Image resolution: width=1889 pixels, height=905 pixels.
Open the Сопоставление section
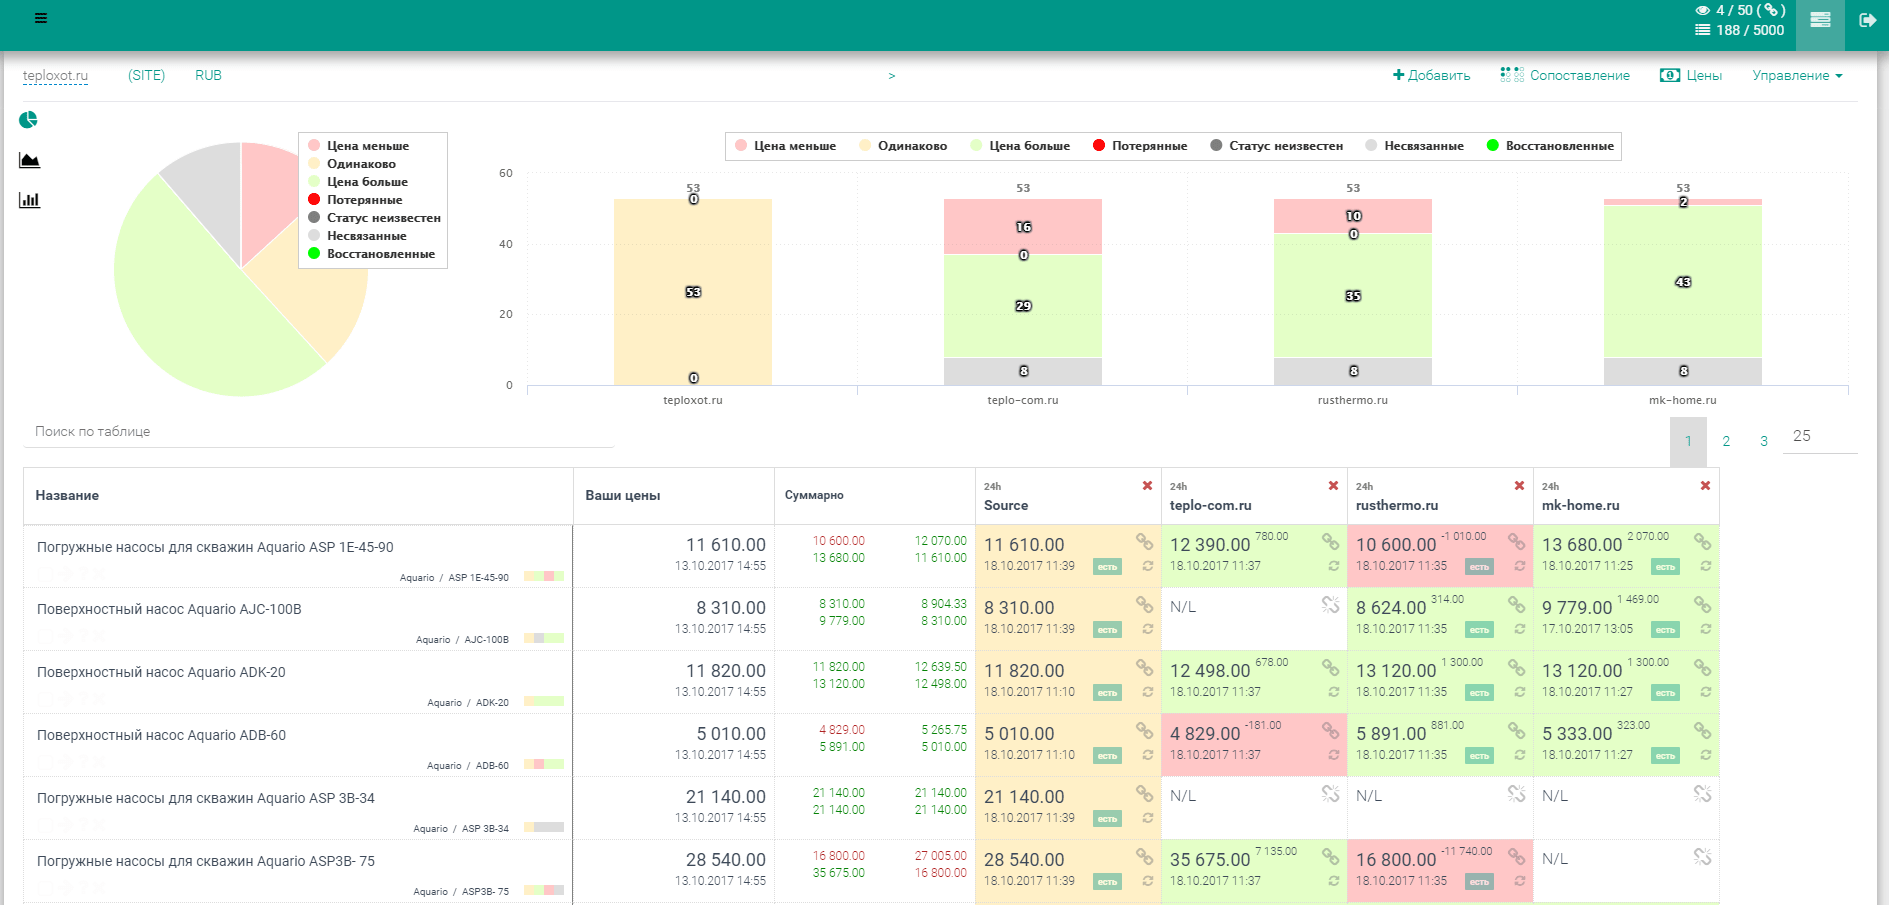[x=1565, y=76]
